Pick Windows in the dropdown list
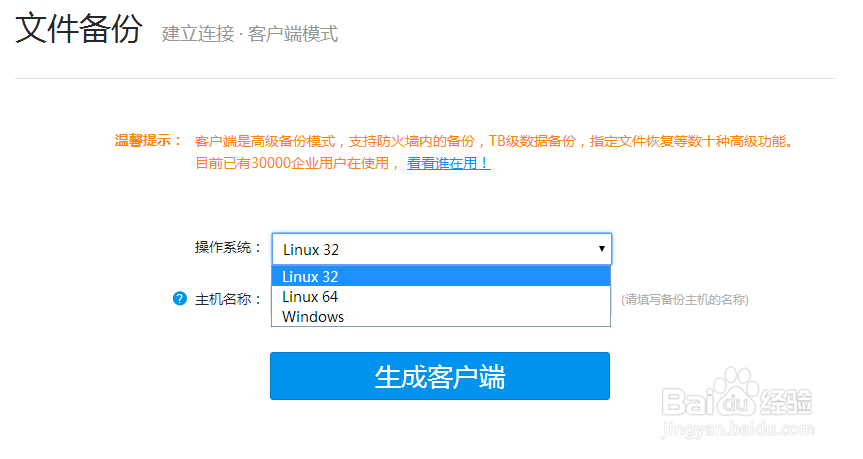863x459 pixels. 440,317
